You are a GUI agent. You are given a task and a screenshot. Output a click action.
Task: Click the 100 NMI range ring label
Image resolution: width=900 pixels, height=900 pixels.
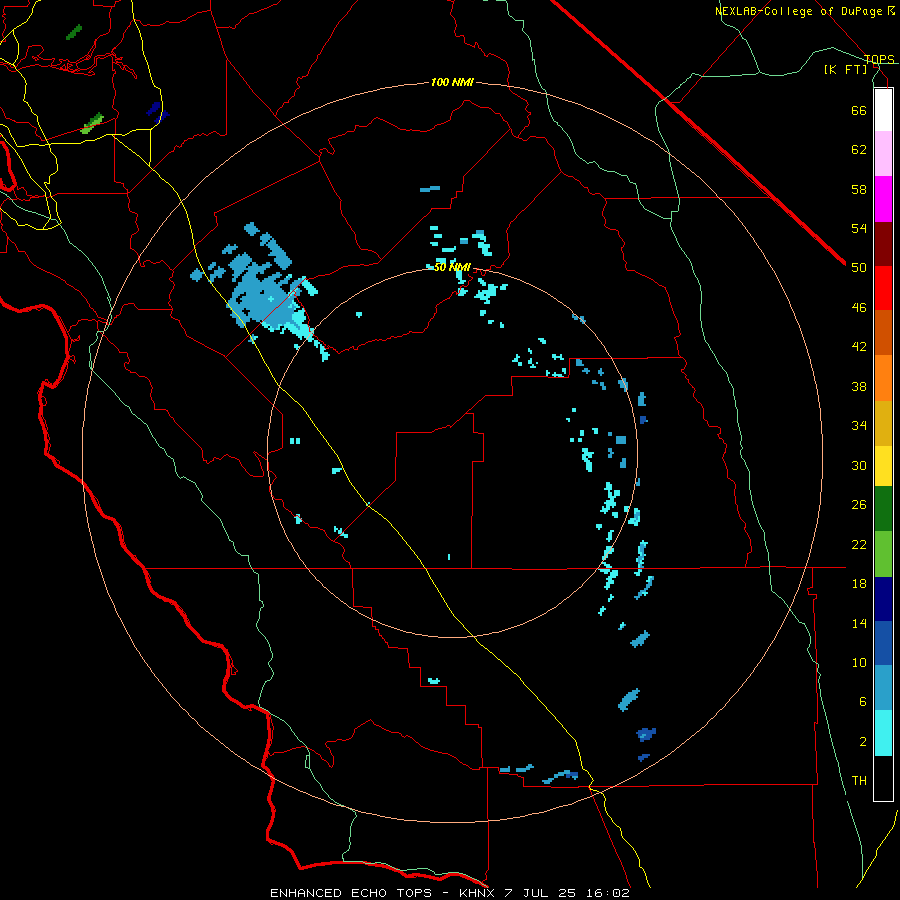(452, 82)
